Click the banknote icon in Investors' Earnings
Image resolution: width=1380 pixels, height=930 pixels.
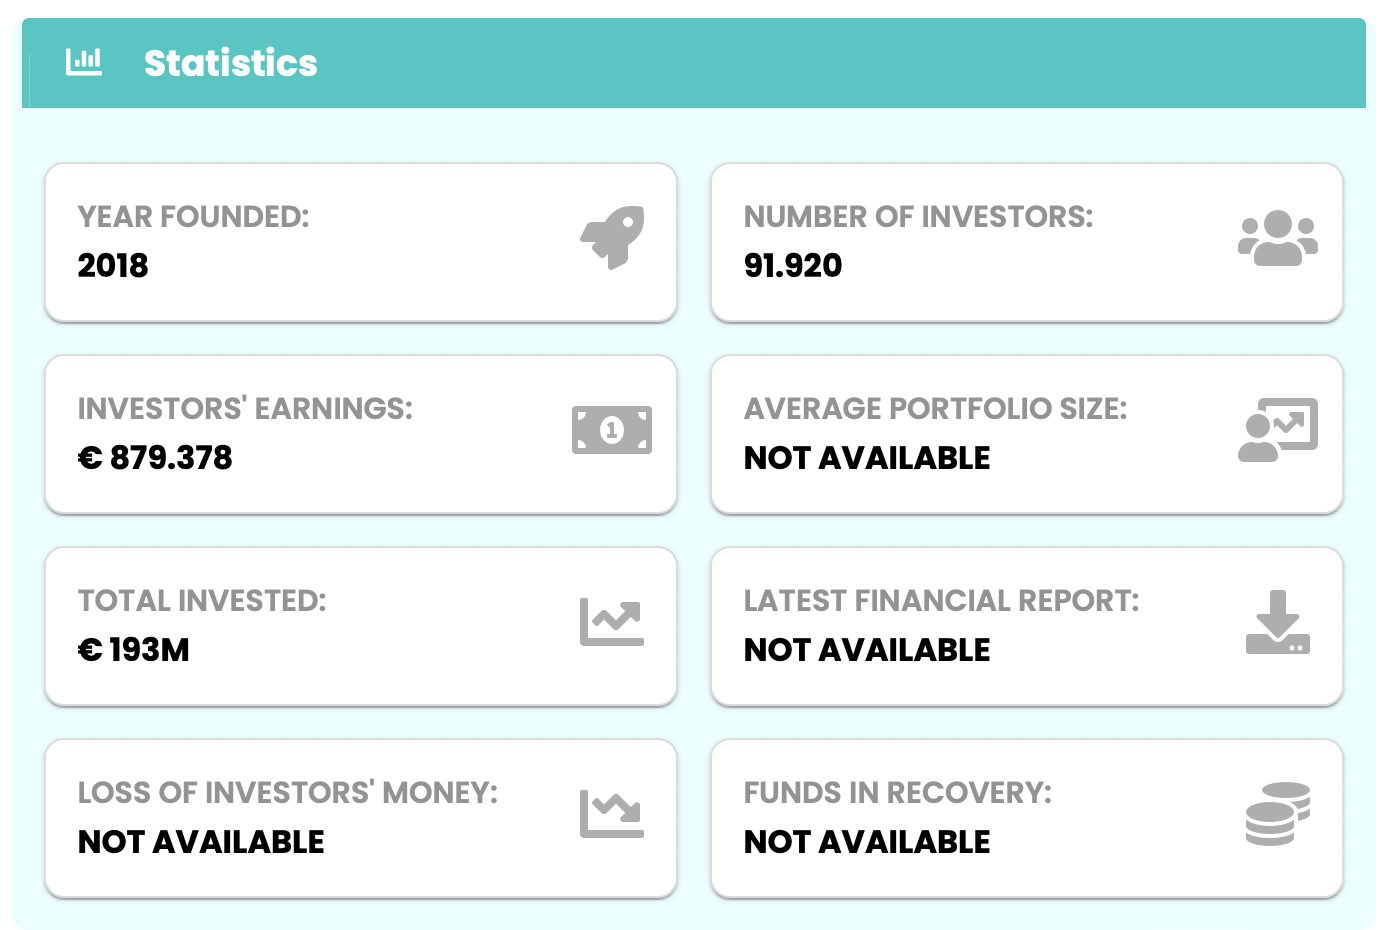pyautogui.click(x=612, y=430)
